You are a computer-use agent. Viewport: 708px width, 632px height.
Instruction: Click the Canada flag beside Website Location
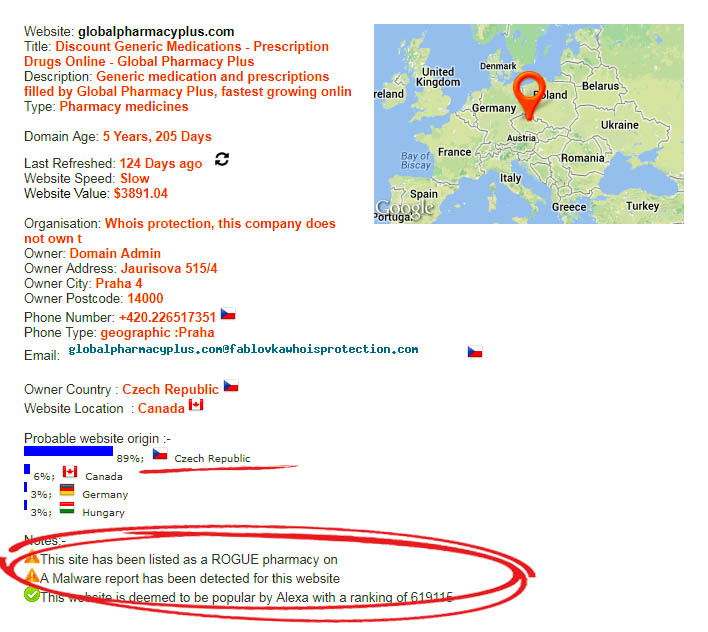[196, 404]
